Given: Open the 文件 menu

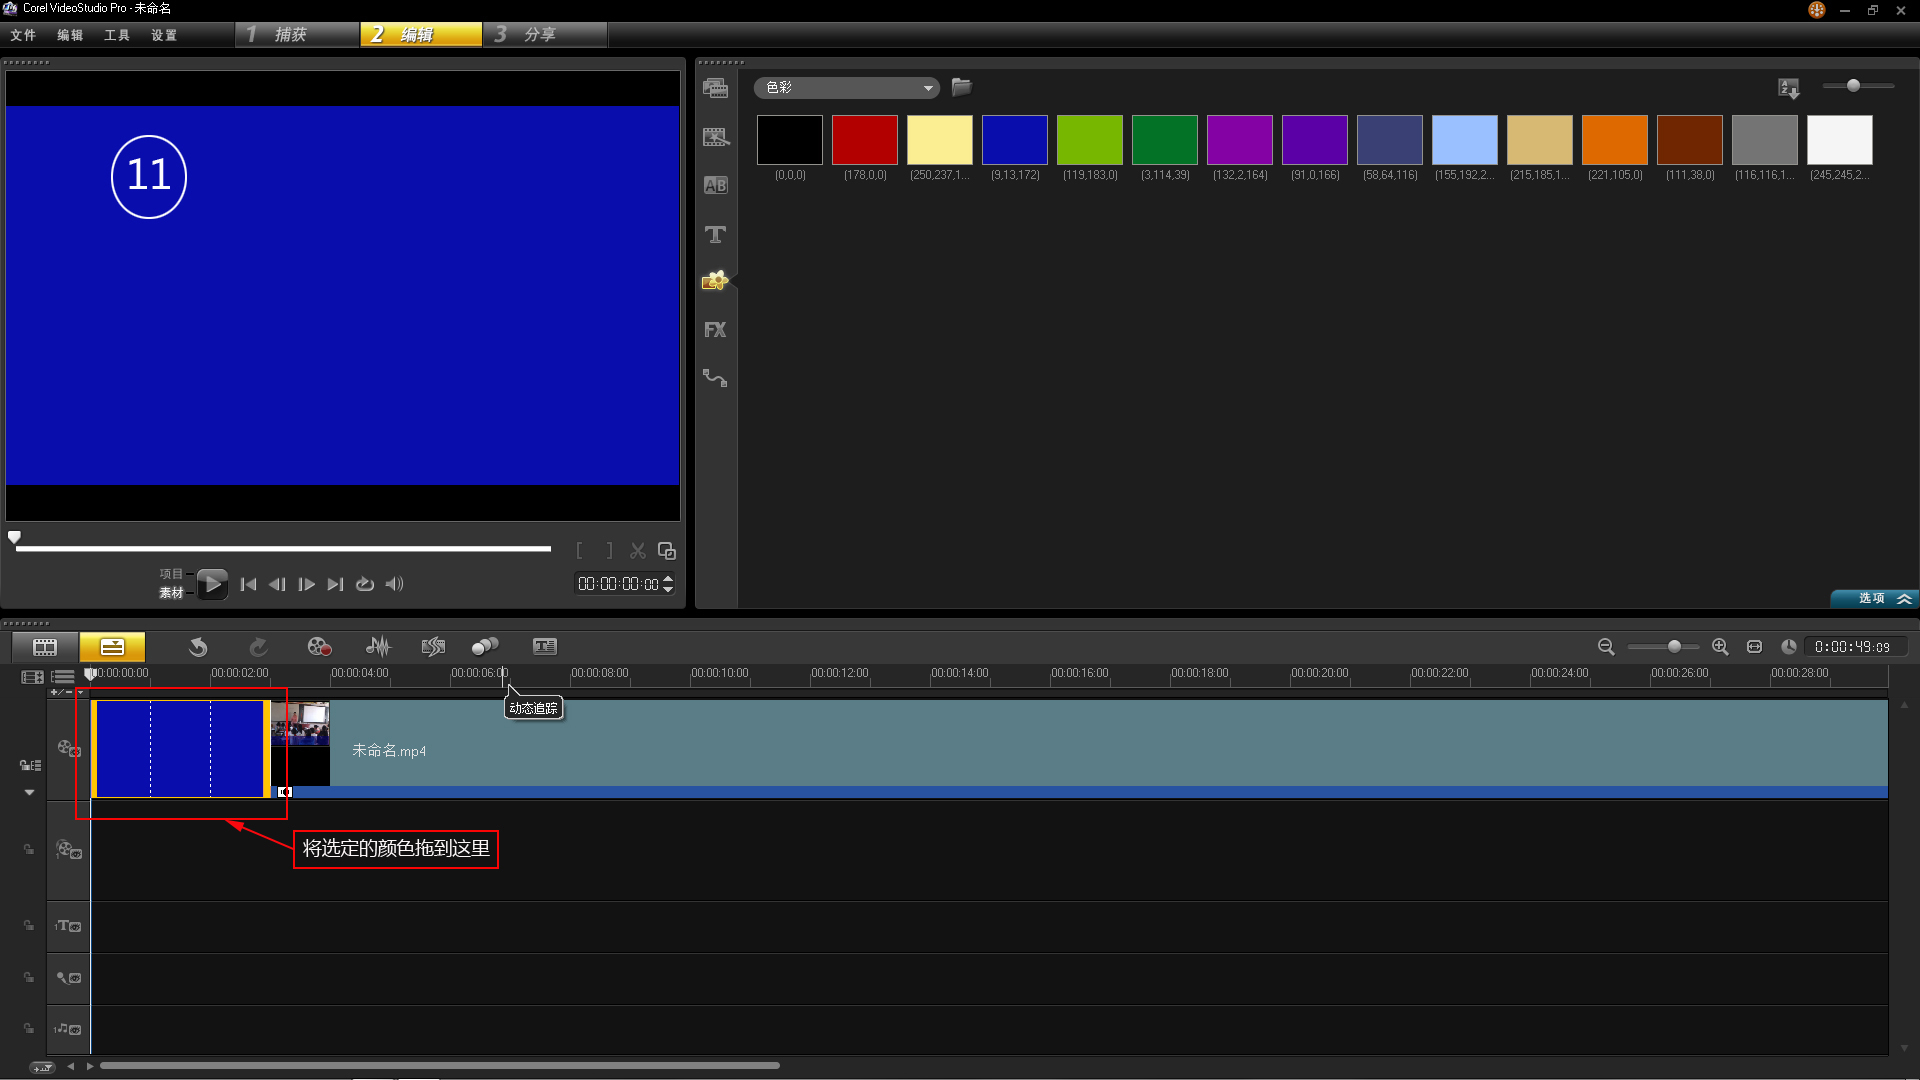Looking at the screenshot, I should point(23,35).
